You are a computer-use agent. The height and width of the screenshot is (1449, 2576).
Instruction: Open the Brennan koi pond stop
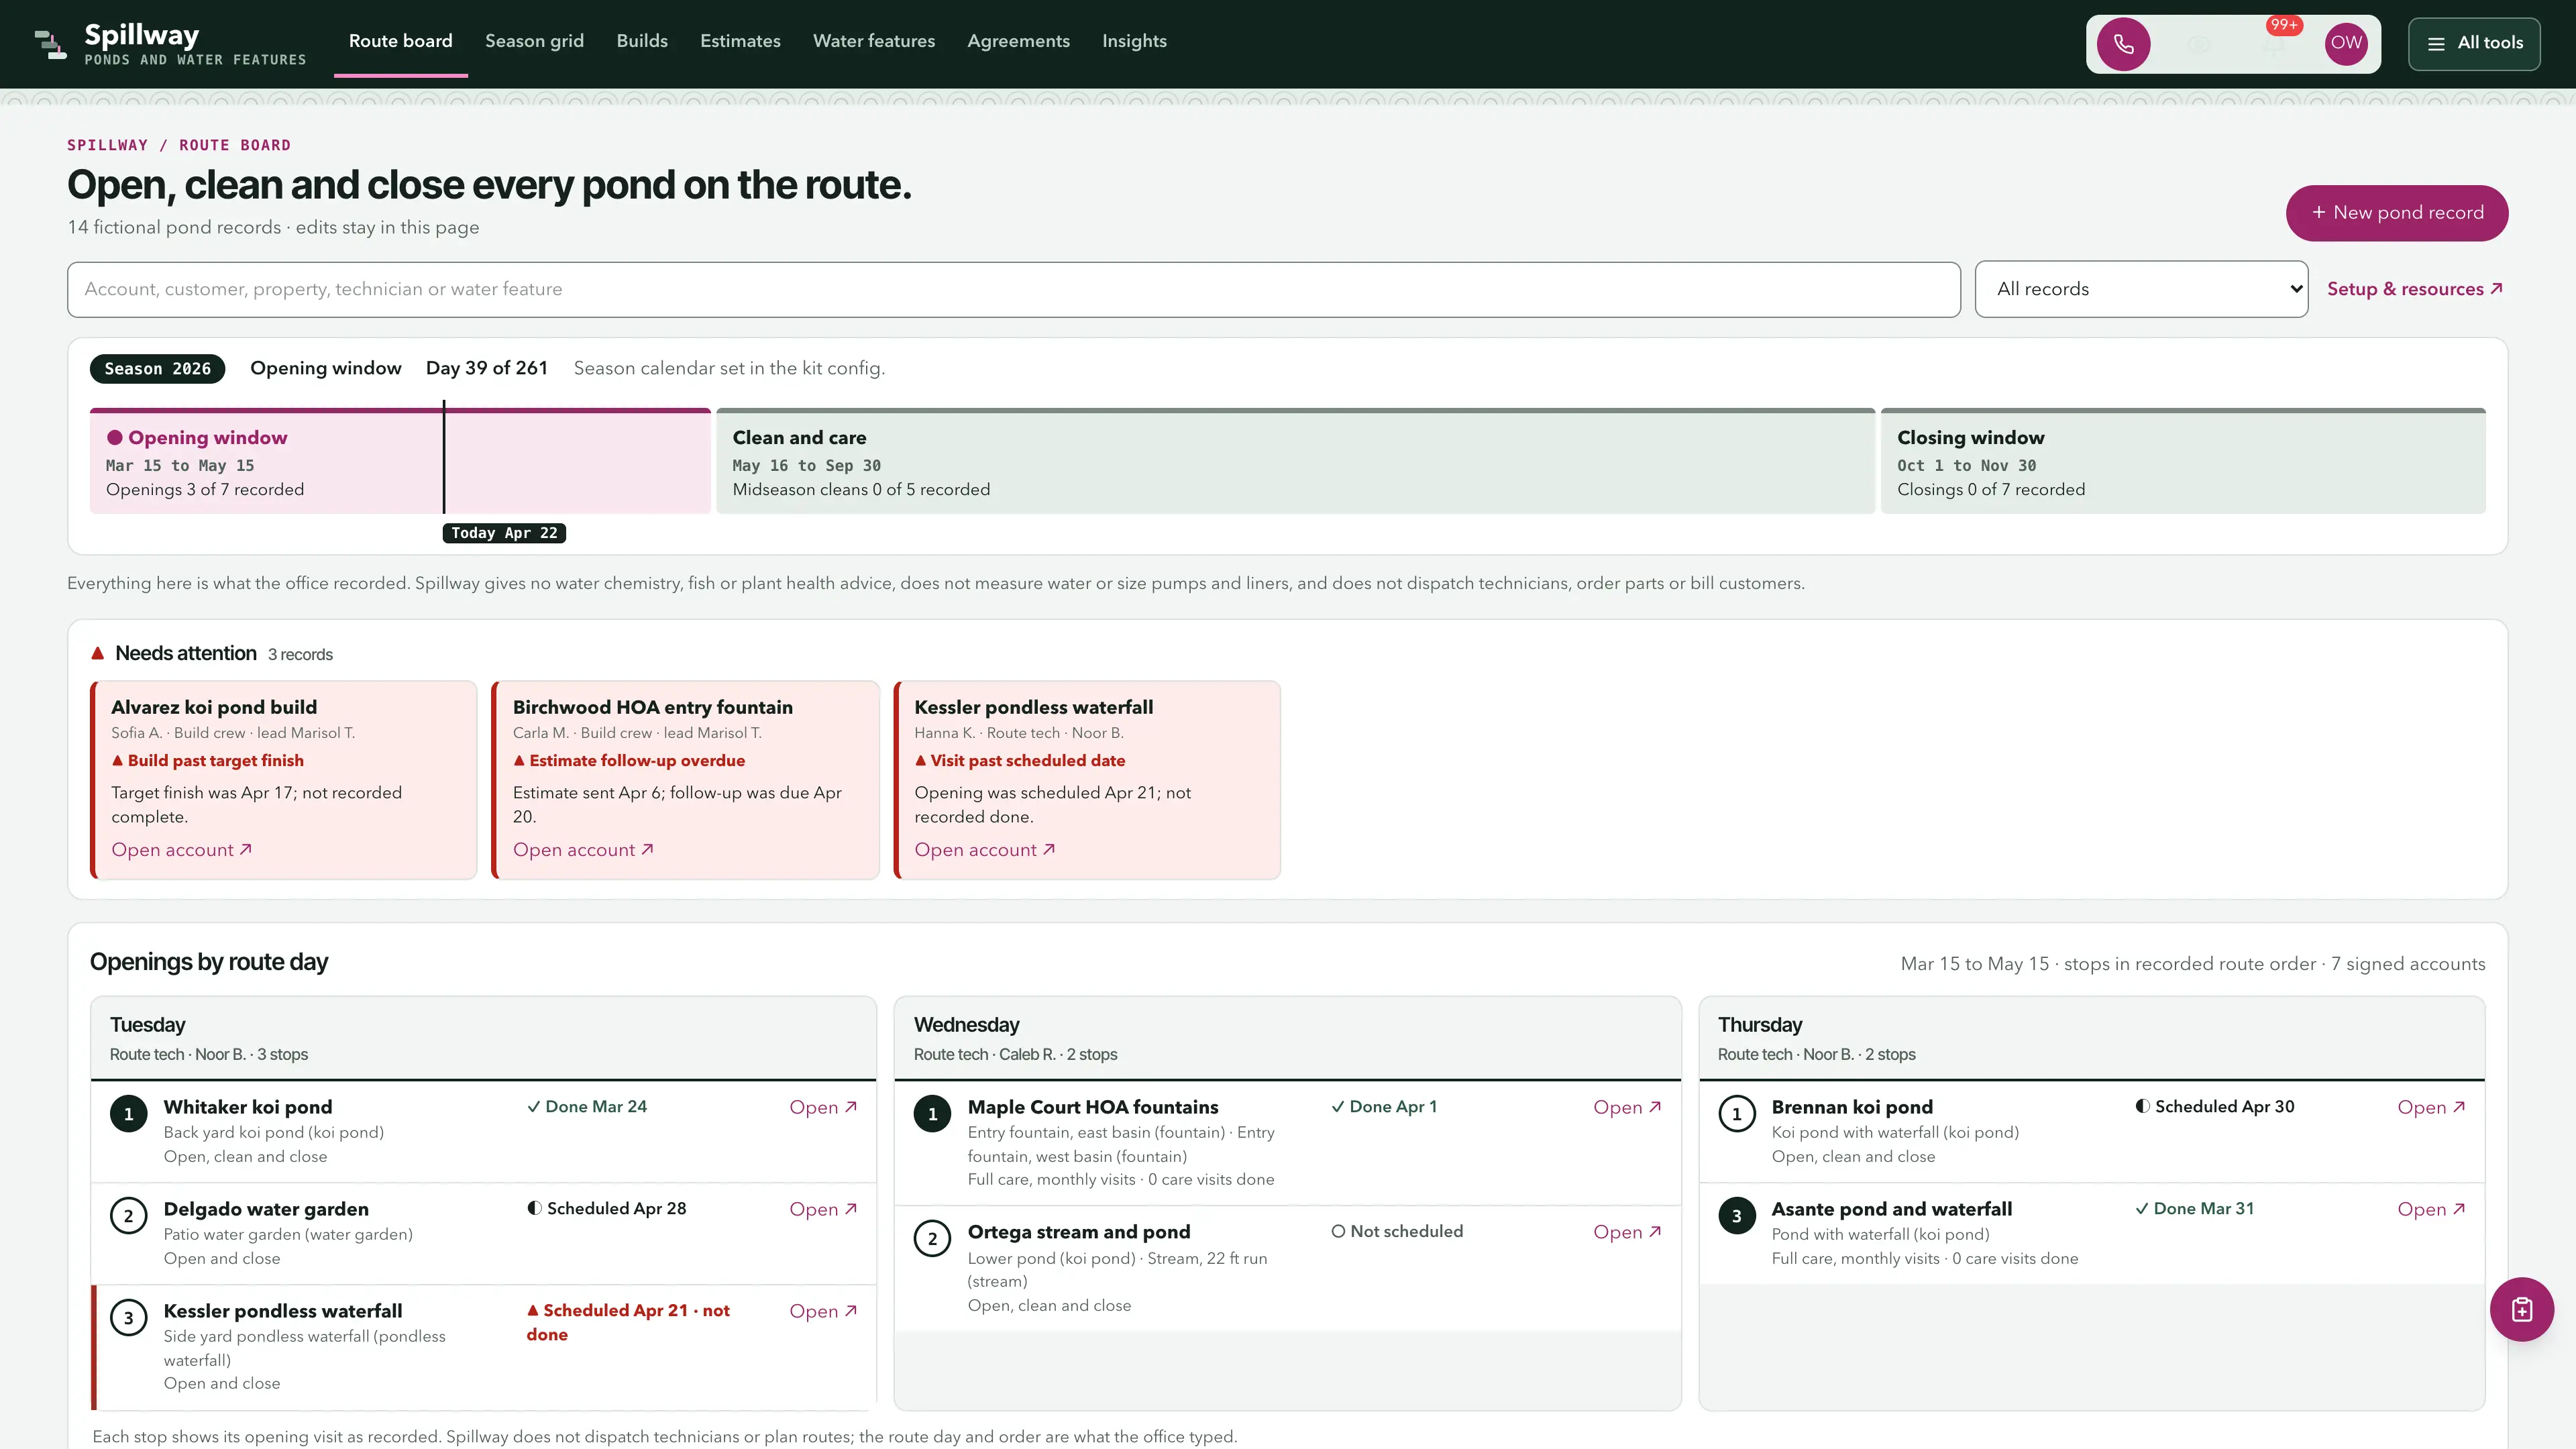[x=2431, y=1108]
